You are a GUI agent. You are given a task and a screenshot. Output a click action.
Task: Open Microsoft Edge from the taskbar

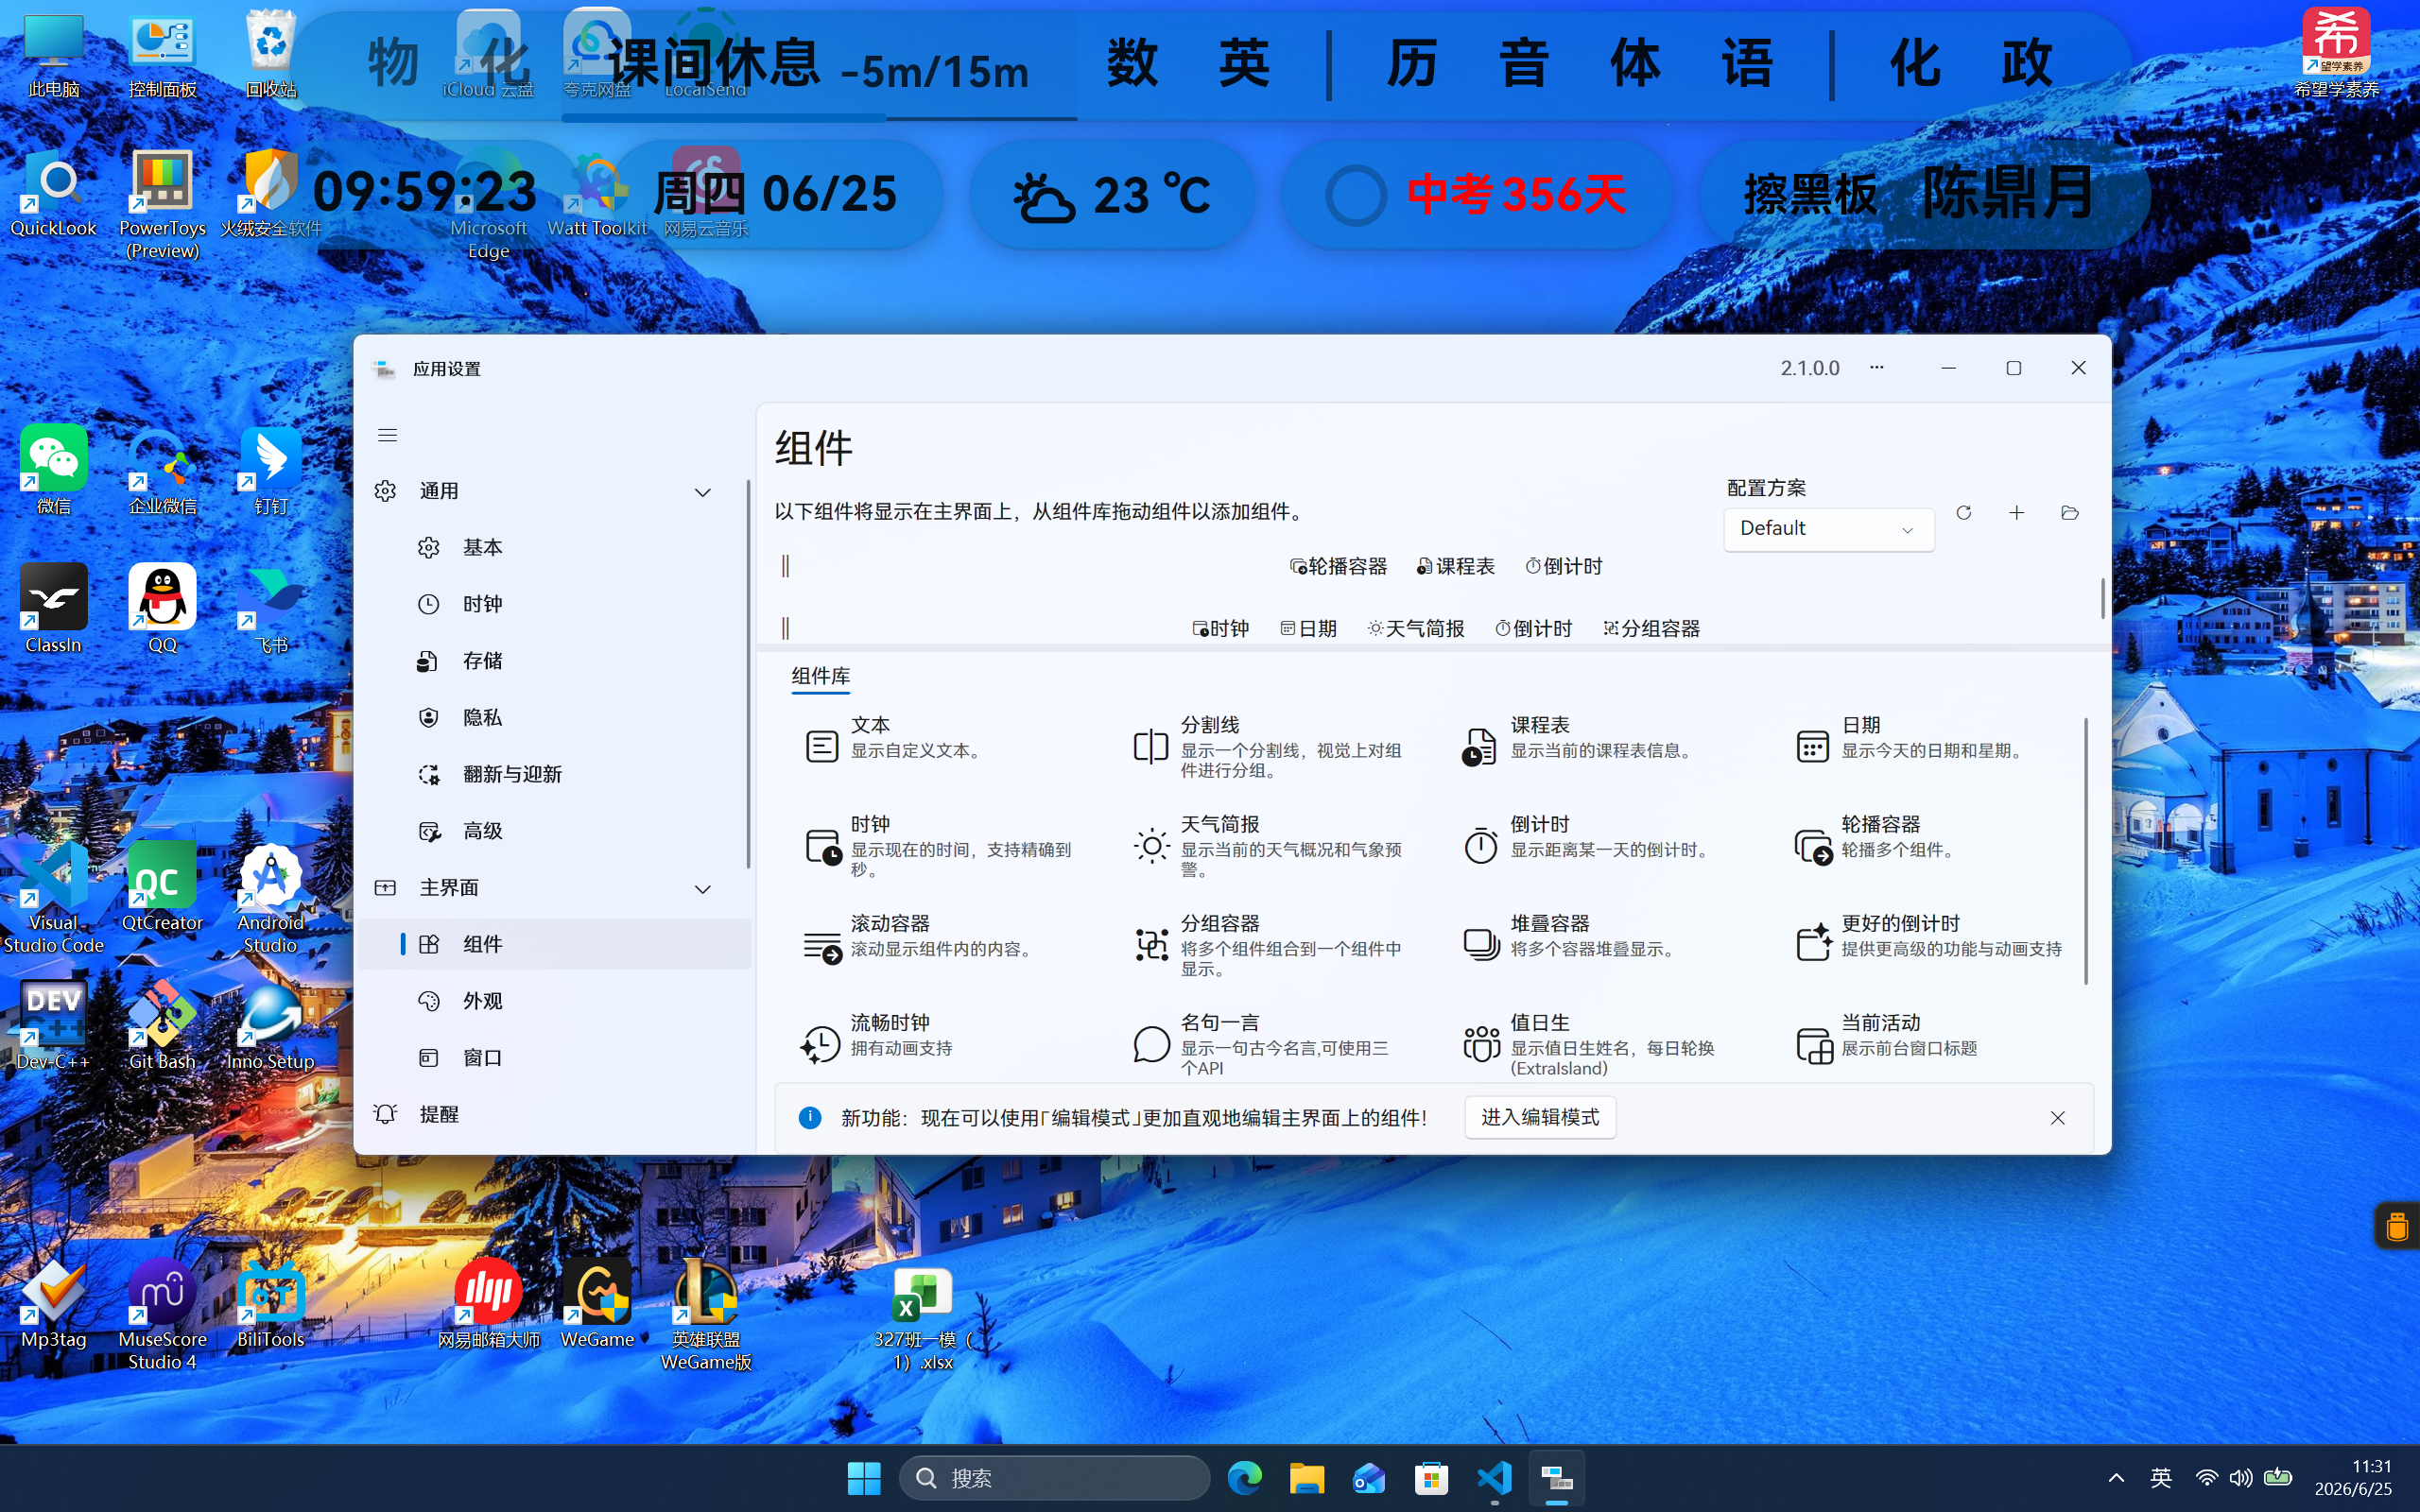1244,1478
